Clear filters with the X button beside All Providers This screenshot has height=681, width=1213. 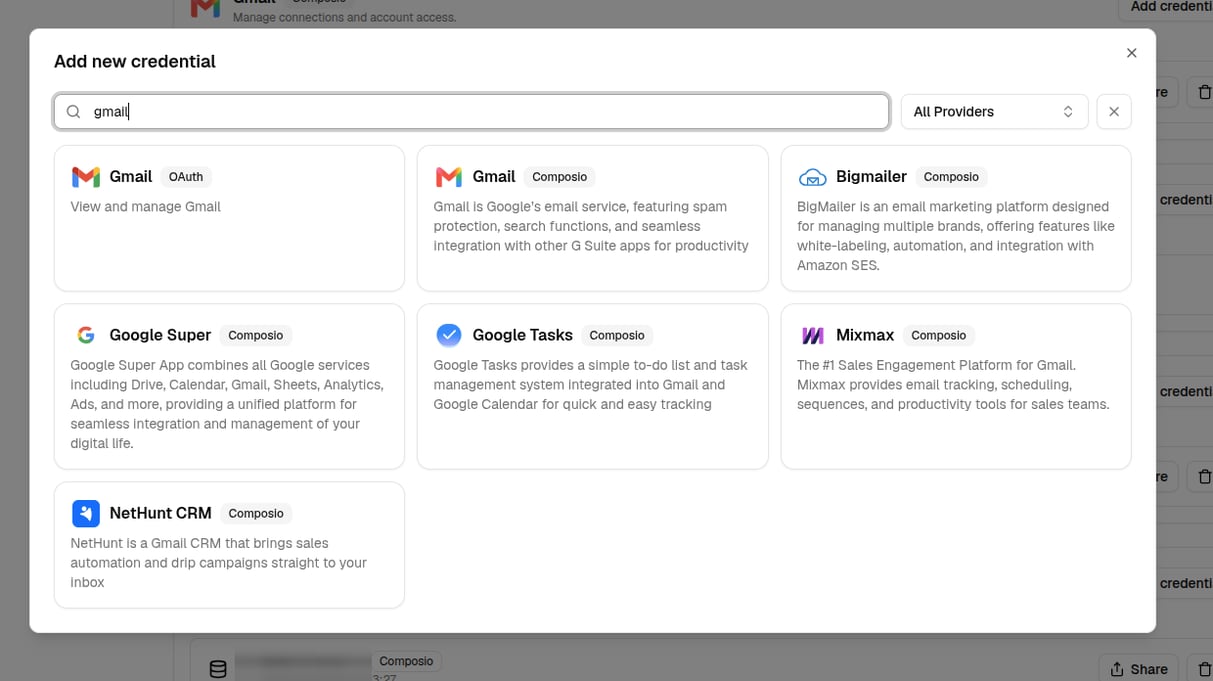click(x=1113, y=112)
